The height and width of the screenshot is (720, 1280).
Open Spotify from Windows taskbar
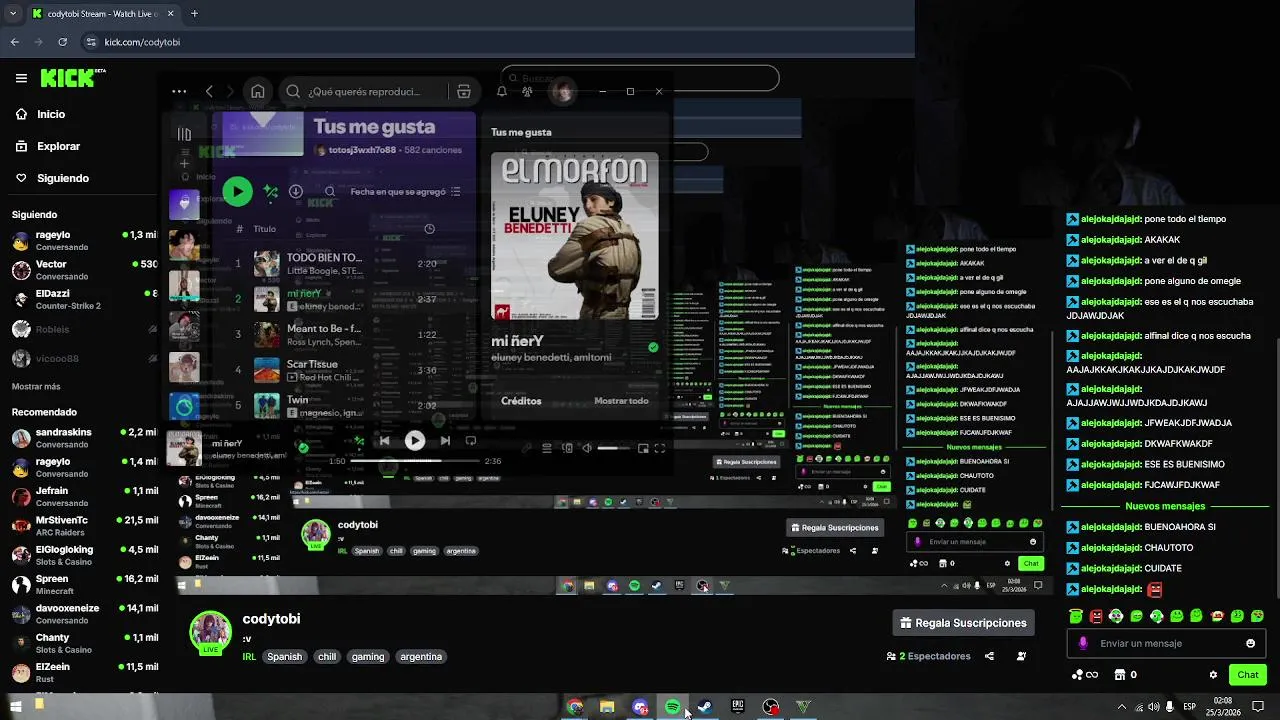click(673, 707)
